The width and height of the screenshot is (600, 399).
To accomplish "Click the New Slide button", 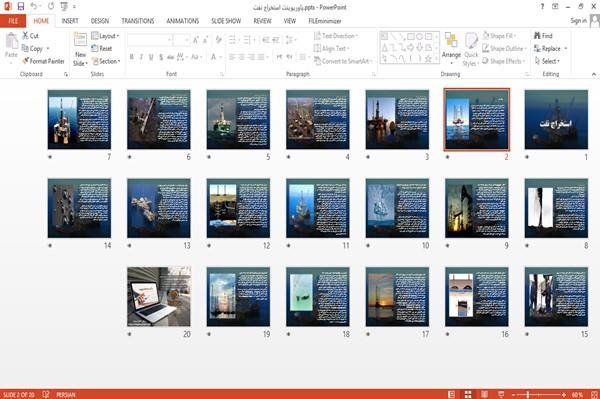I will click(80, 50).
